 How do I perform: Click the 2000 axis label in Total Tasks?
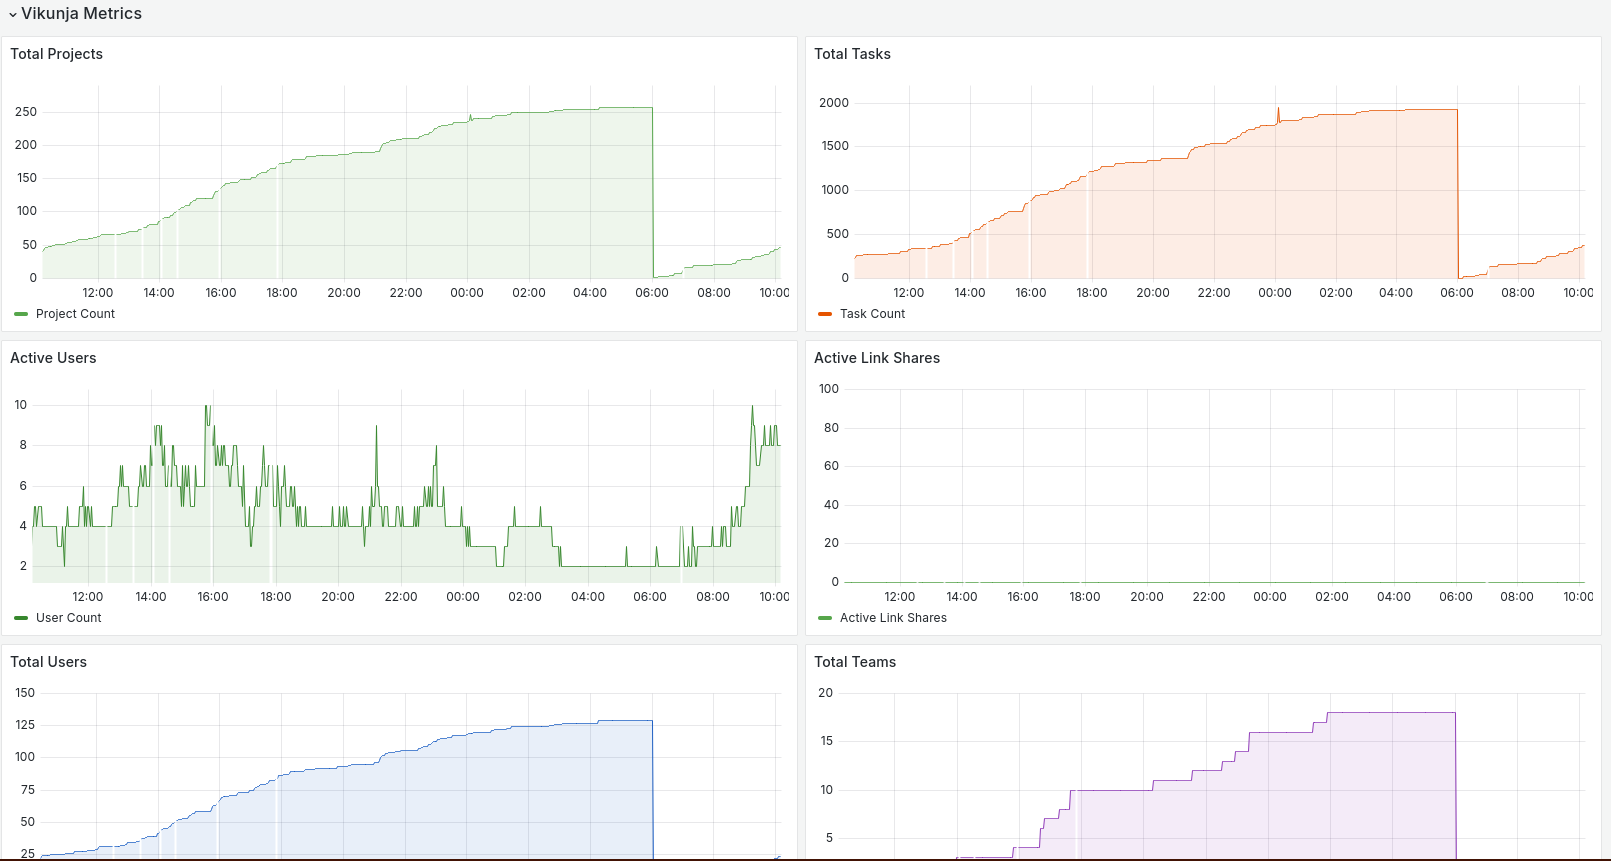tap(834, 103)
